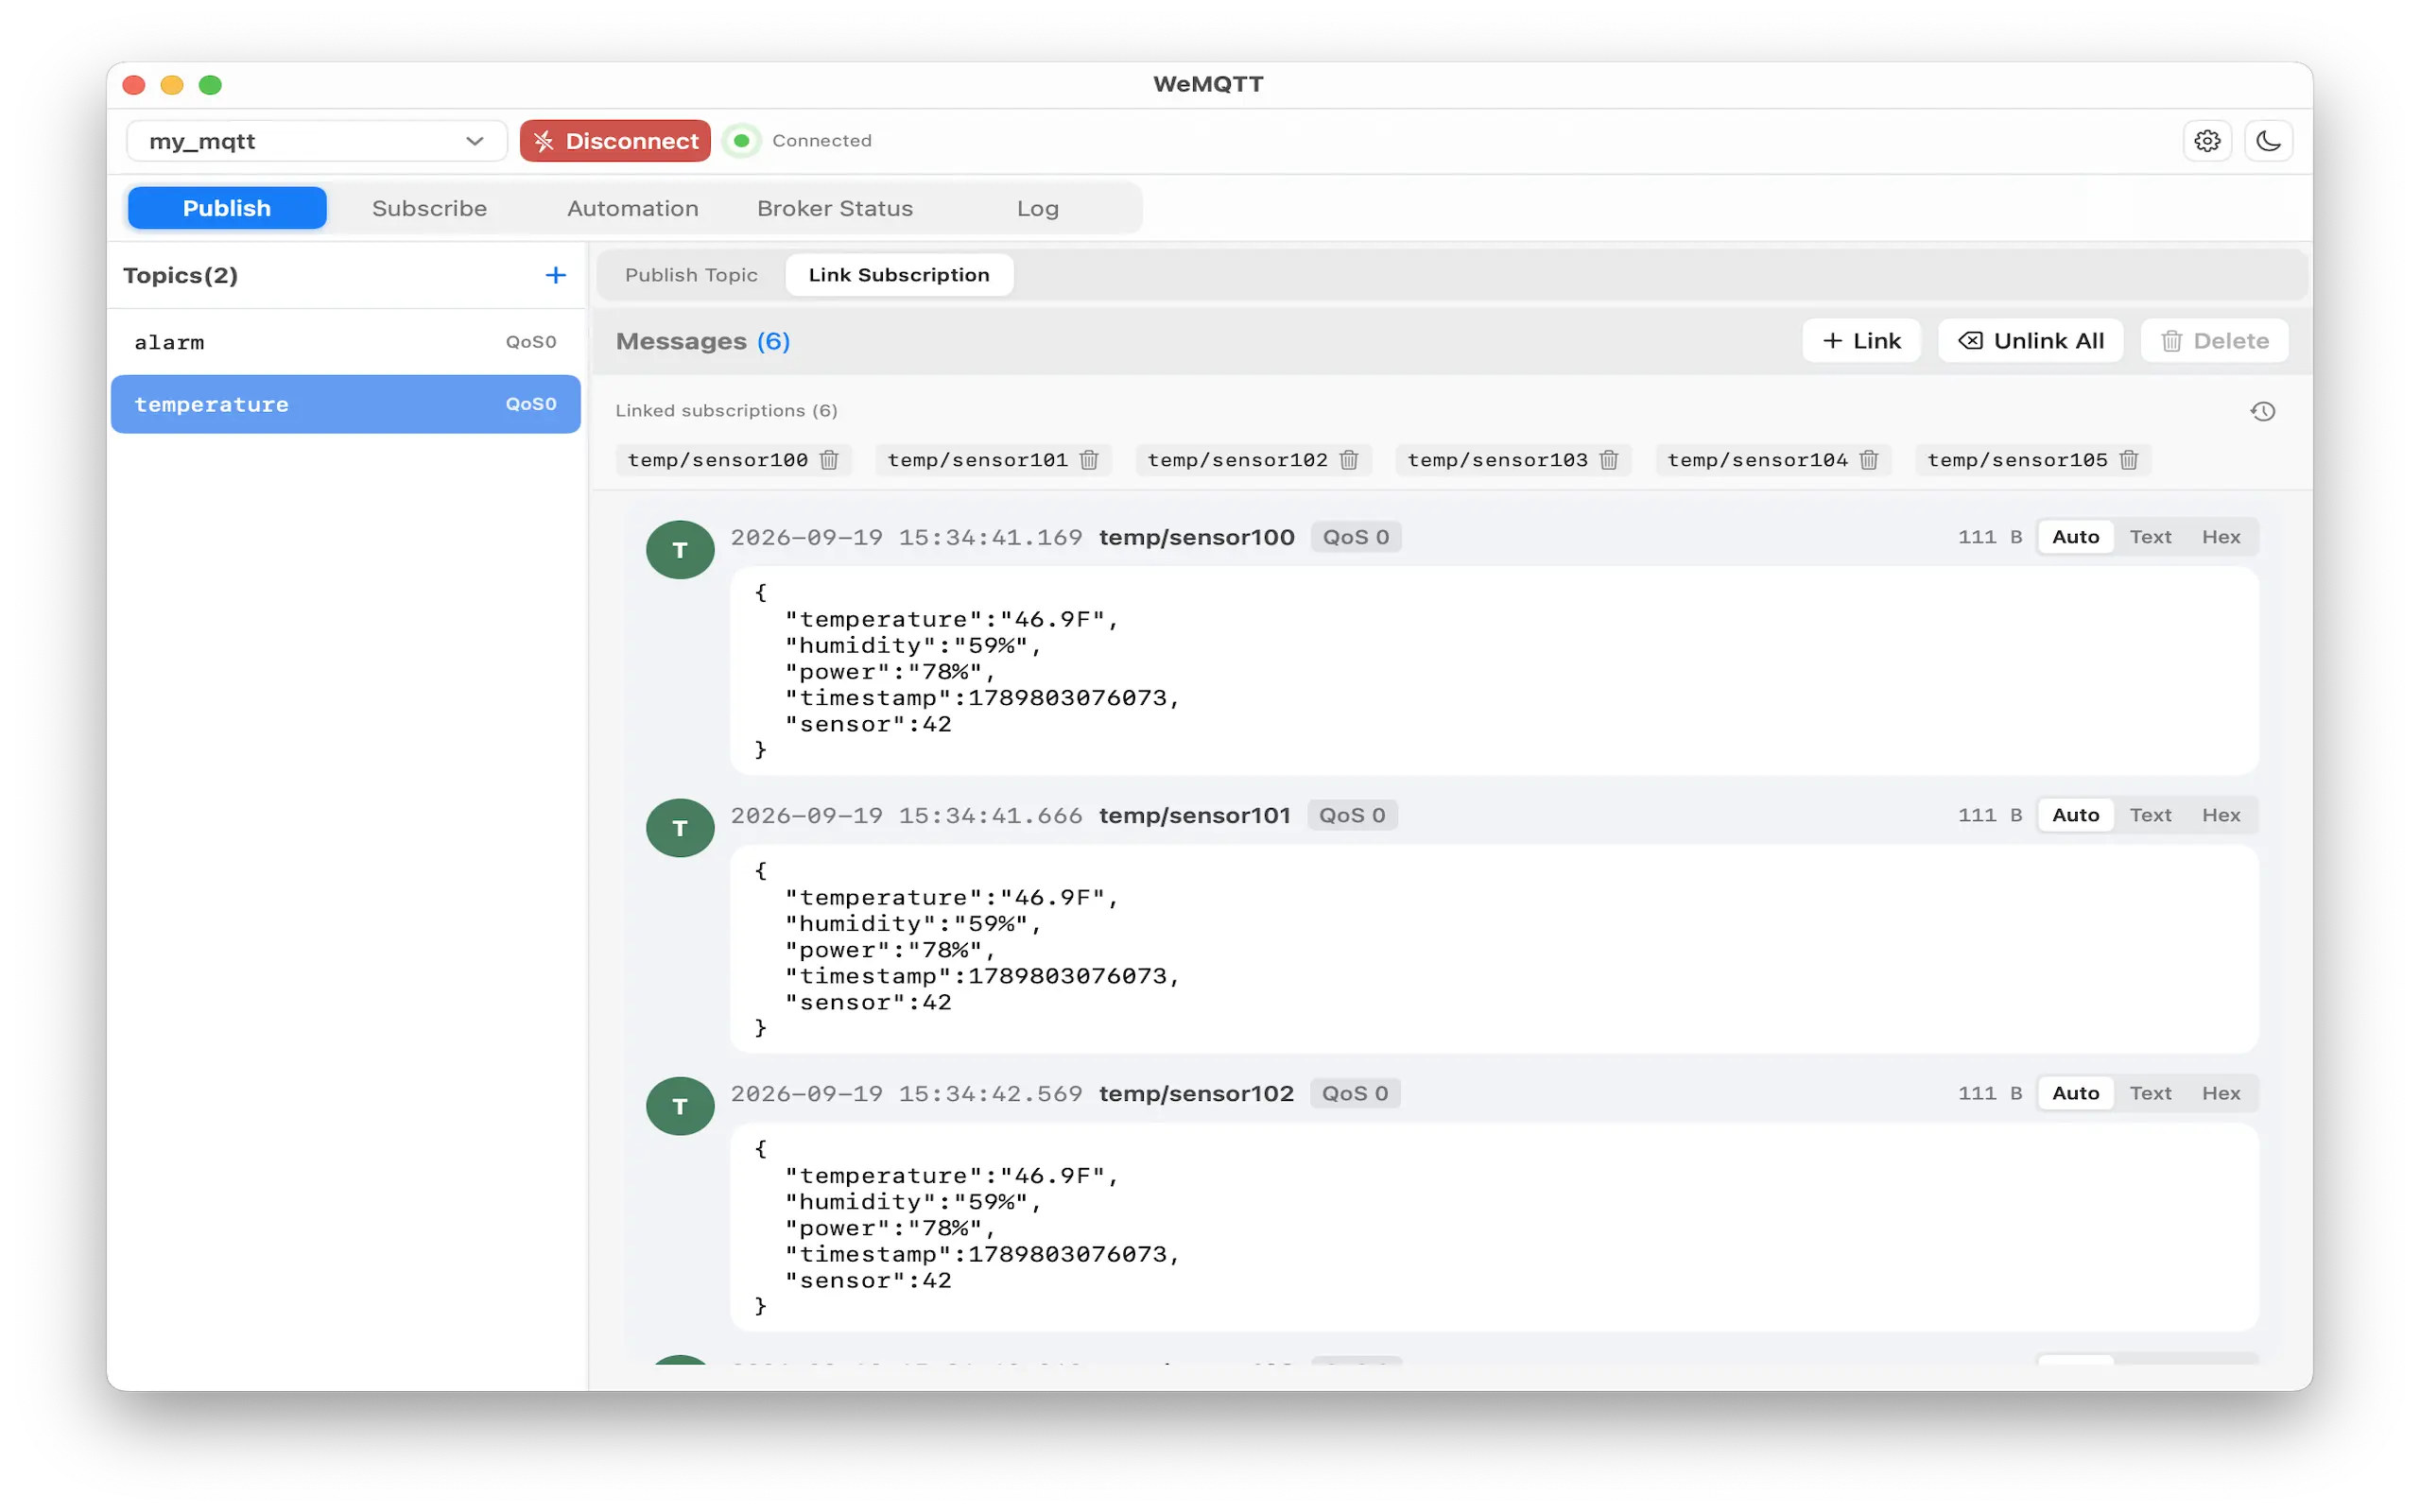Viewport: 2420px width, 1512px height.
Task: Set temp/sensor101 message to Auto view
Action: (x=2076, y=815)
